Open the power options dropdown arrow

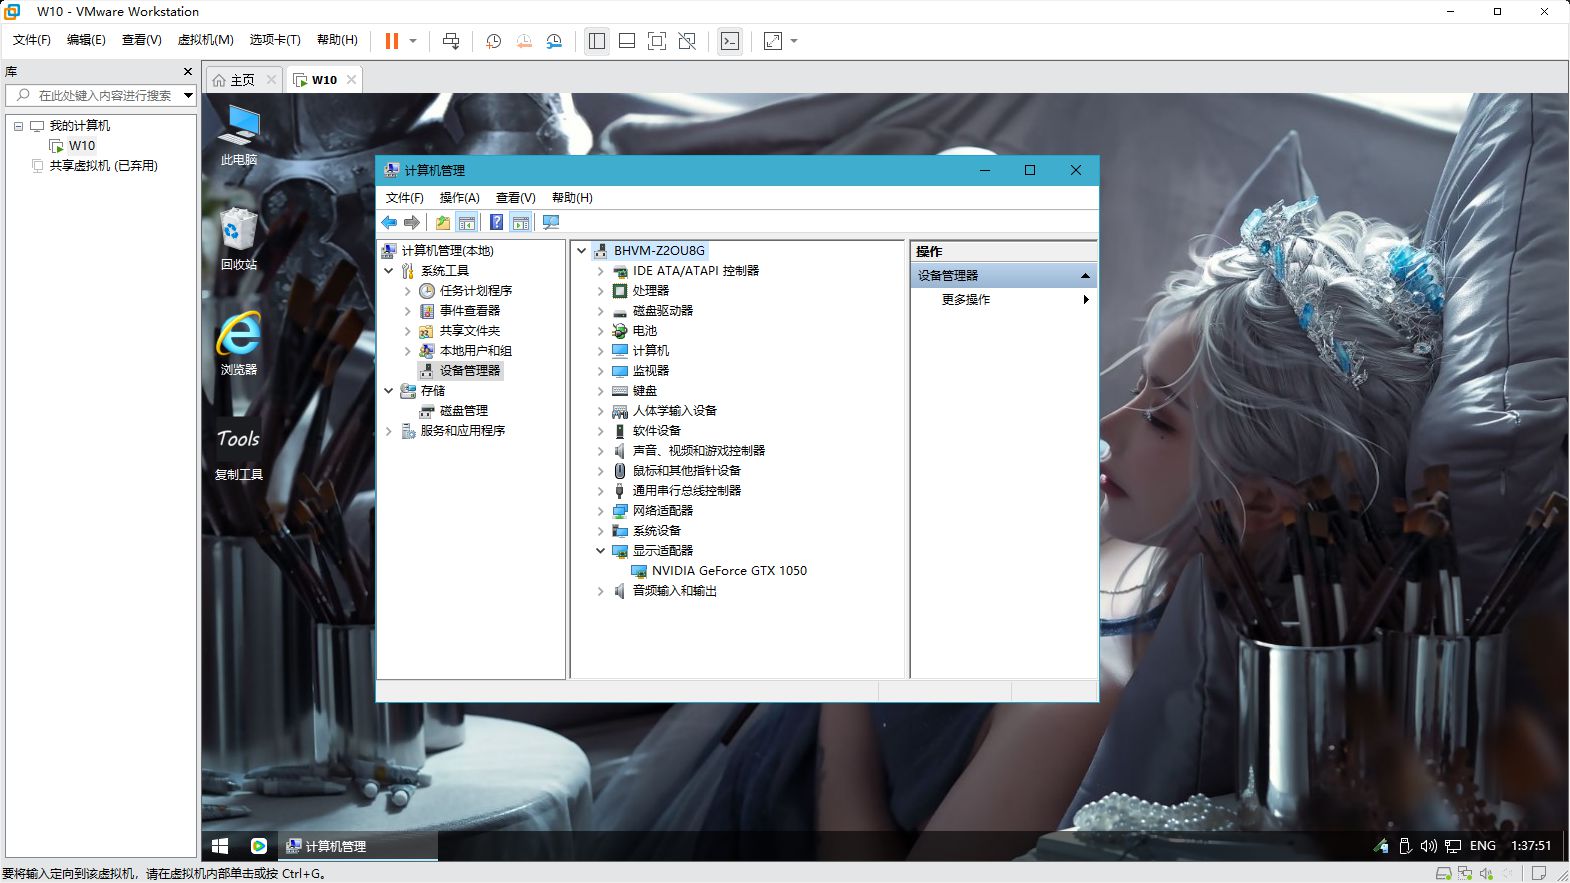(x=413, y=41)
